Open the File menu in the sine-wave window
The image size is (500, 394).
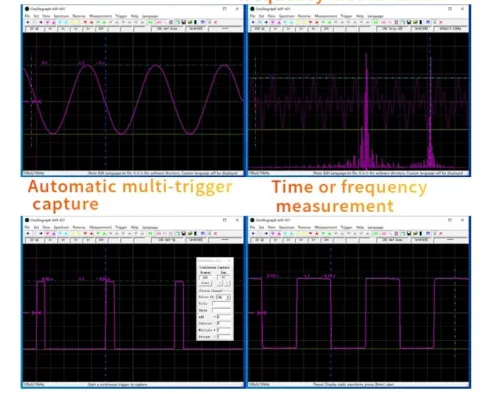coord(27,16)
